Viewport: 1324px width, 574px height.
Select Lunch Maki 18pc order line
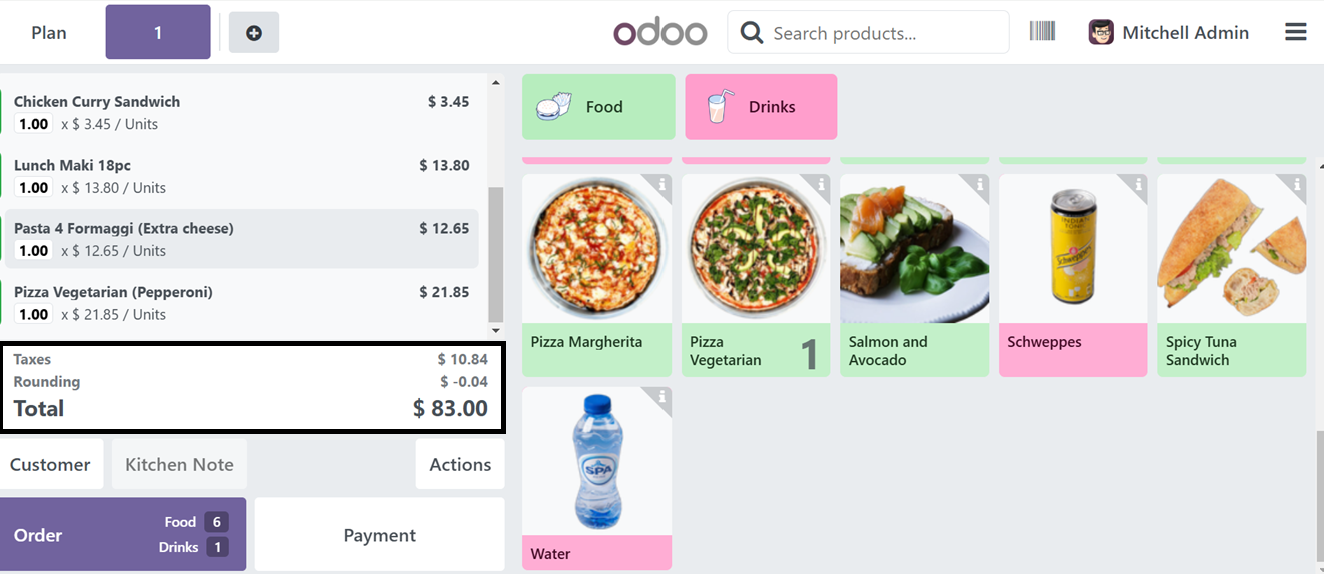[241, 176]
